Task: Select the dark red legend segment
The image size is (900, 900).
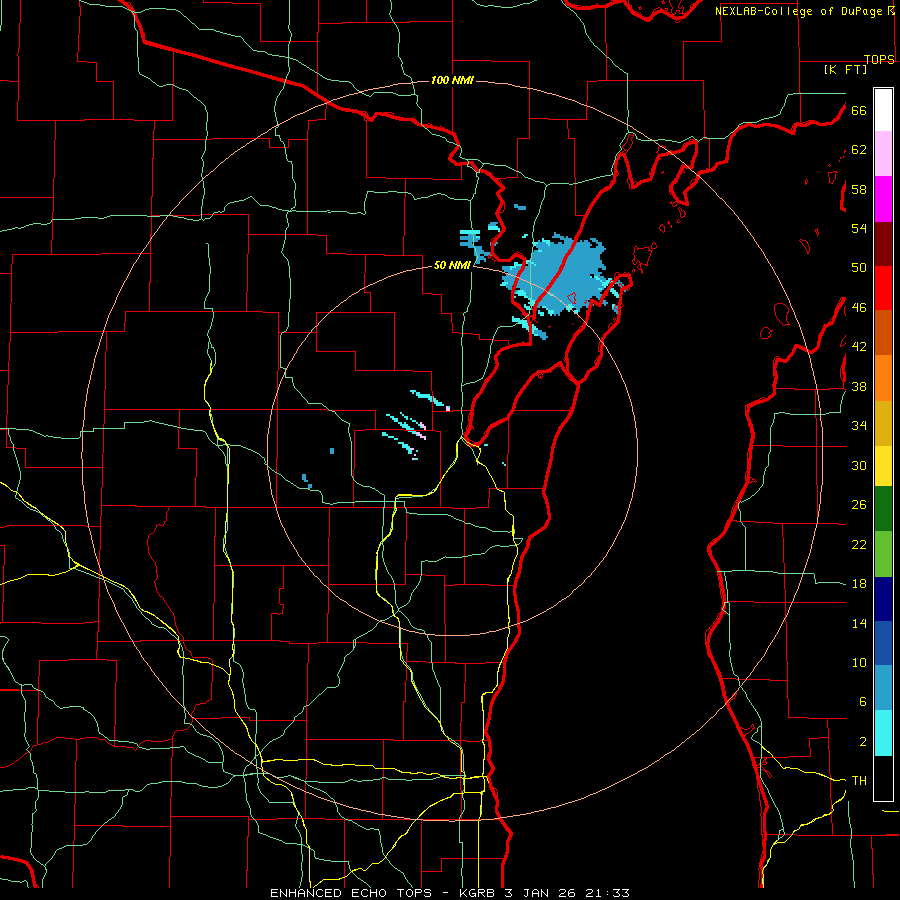Action: coord(883,244)
